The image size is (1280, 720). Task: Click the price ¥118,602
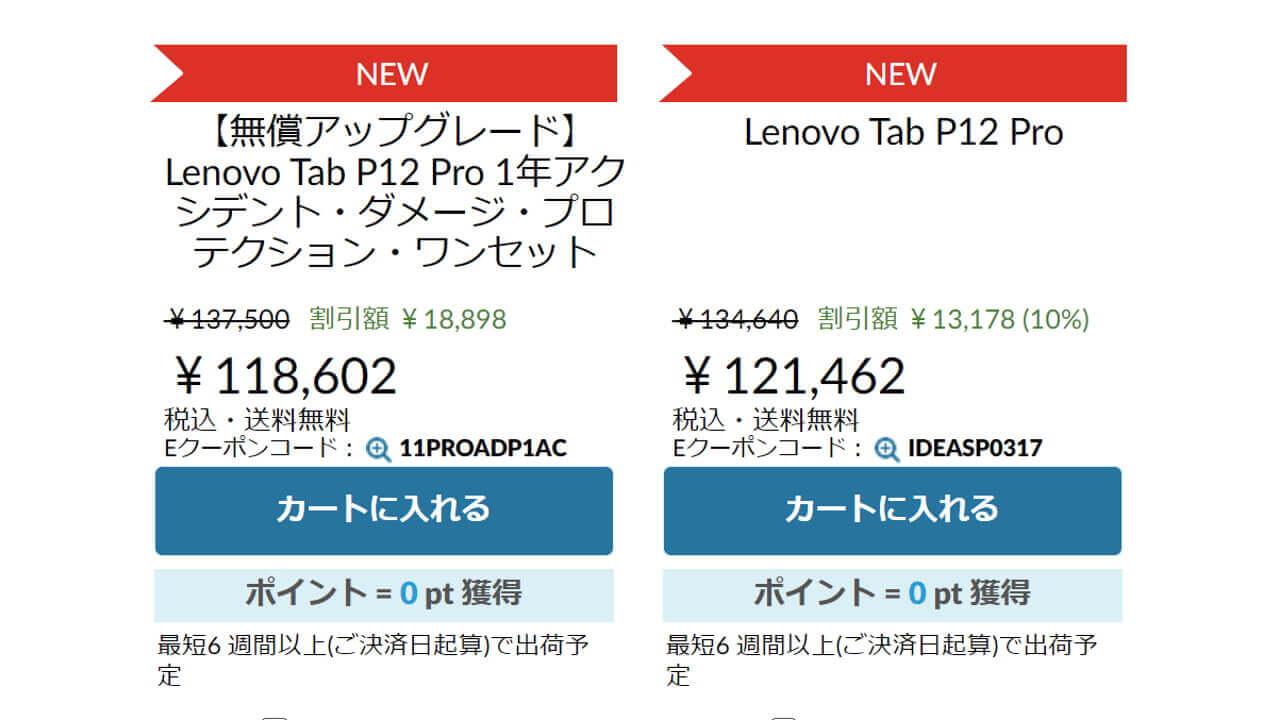click(x=283, y=373)
